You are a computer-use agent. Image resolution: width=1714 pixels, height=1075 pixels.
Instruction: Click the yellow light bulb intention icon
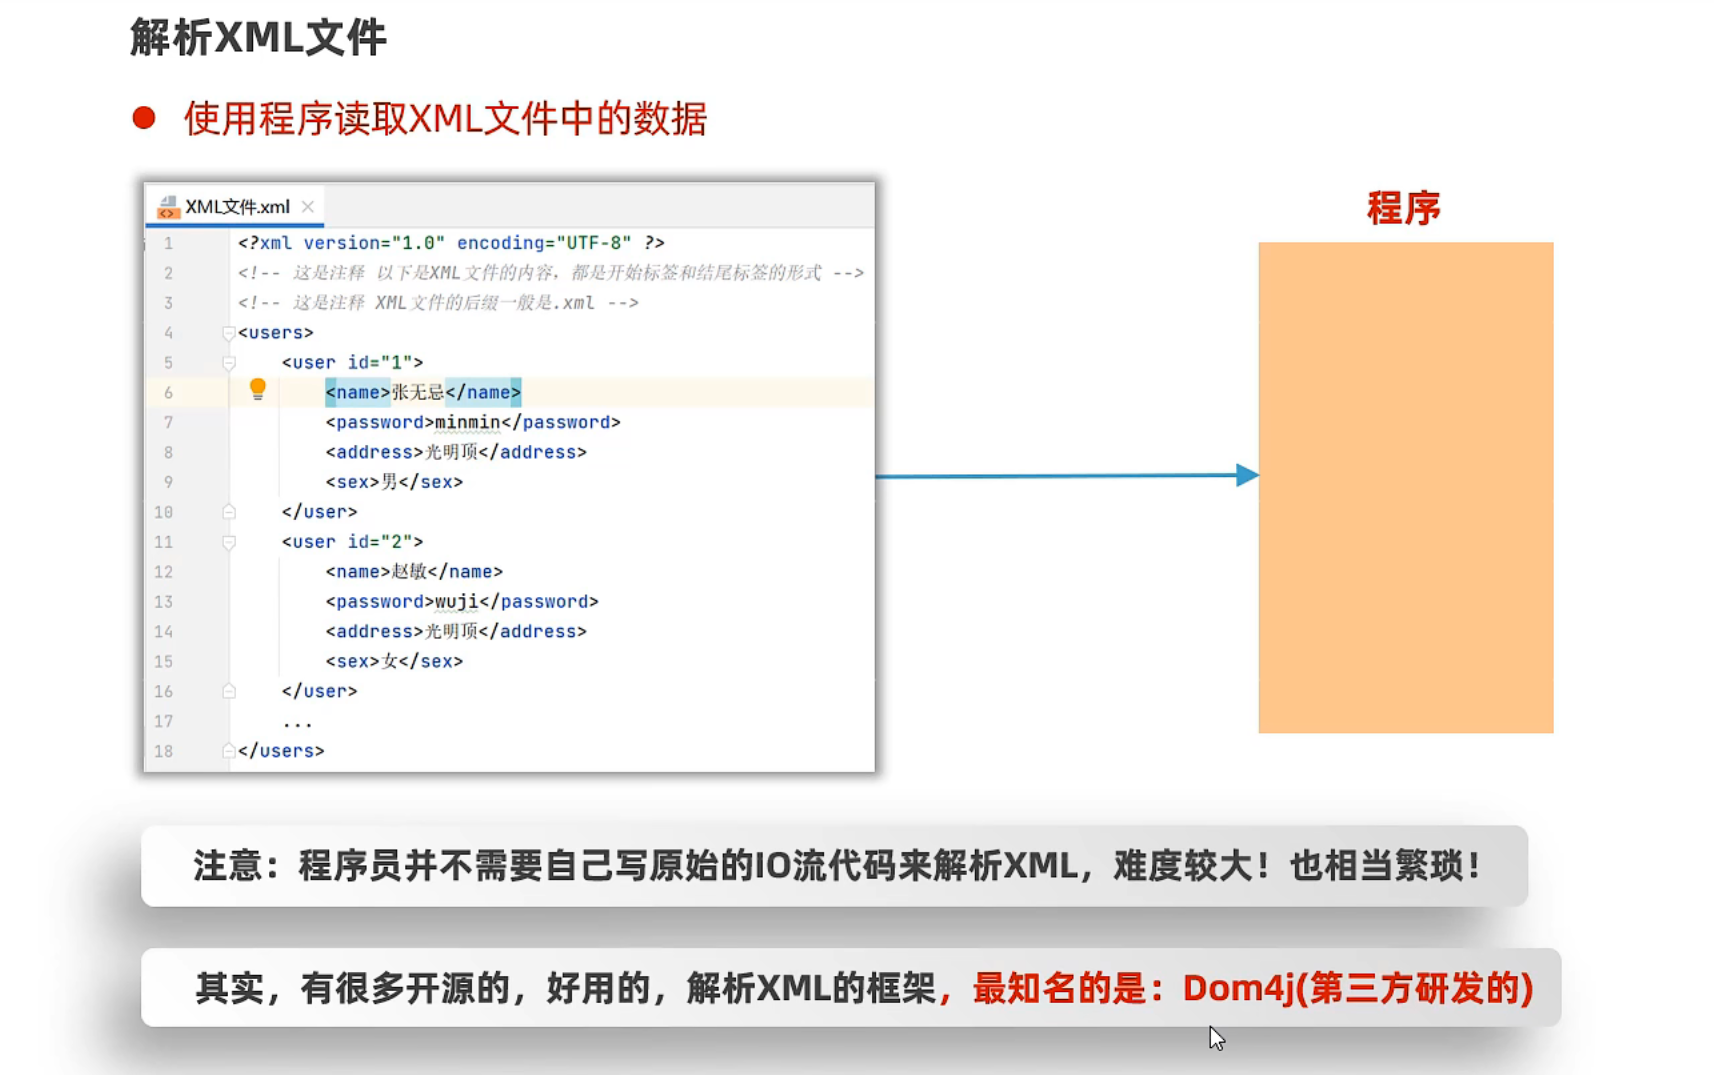coord(257,389)
